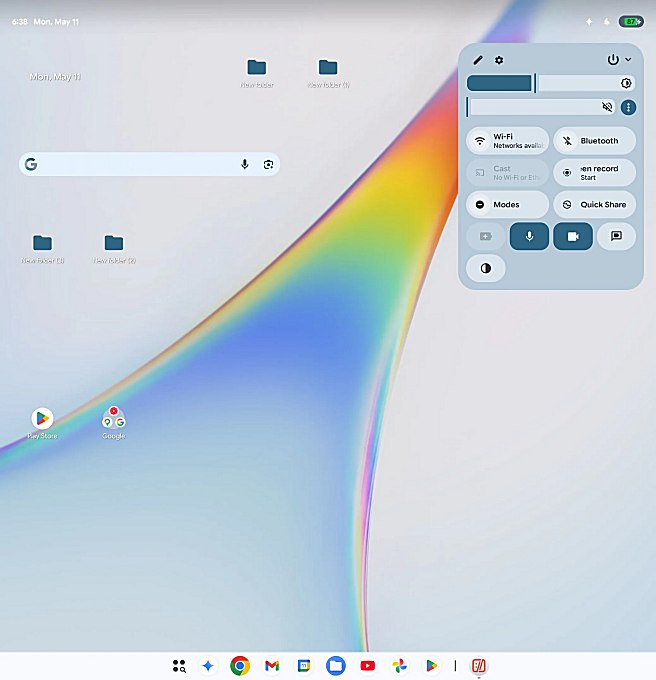Toggle microphone access tile
The width and height of the screenshot is (656, 680).
click(529, 236)
